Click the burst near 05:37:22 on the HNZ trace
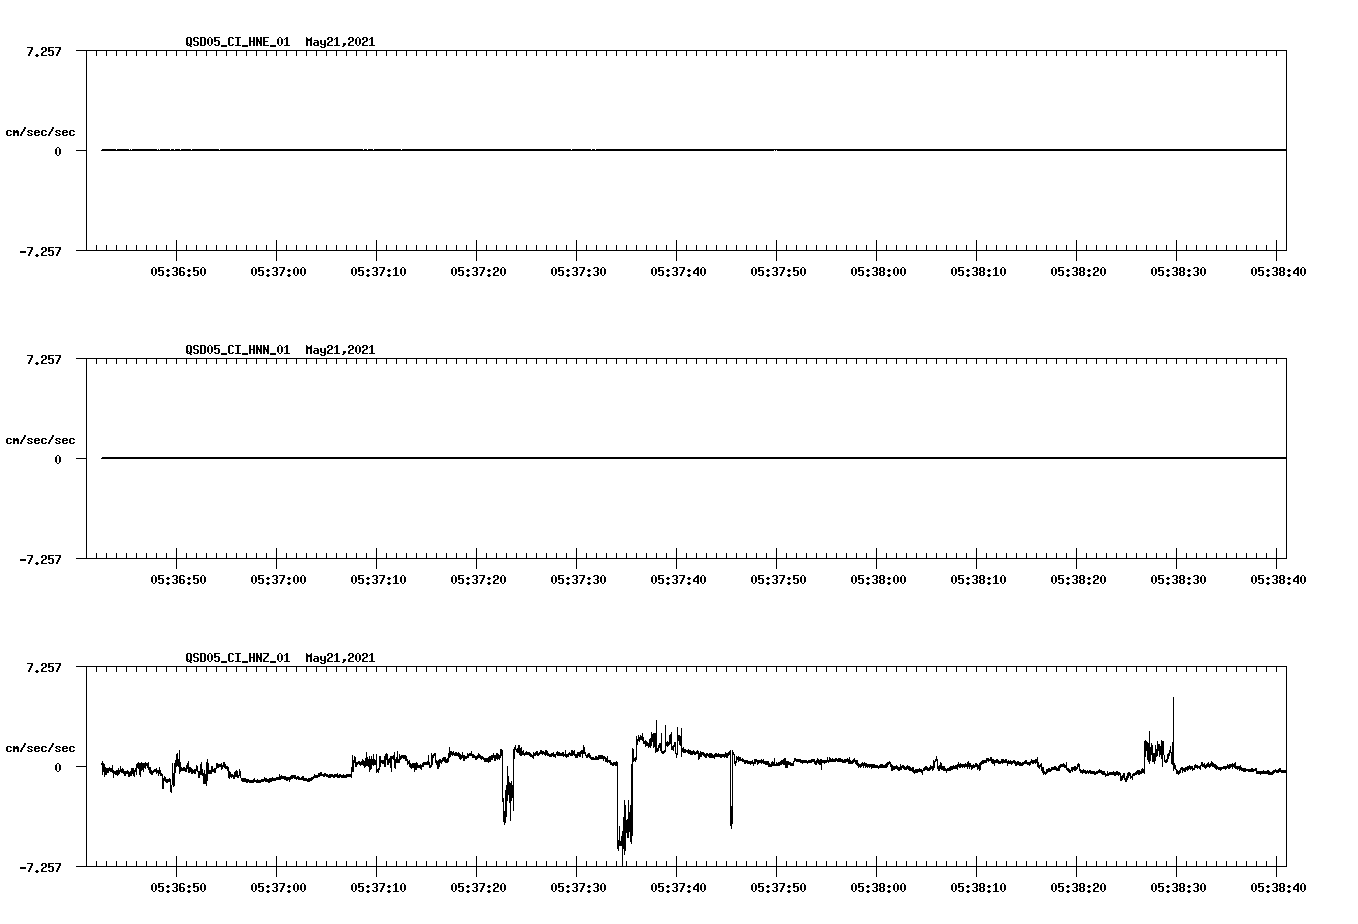 click(508, 800)
